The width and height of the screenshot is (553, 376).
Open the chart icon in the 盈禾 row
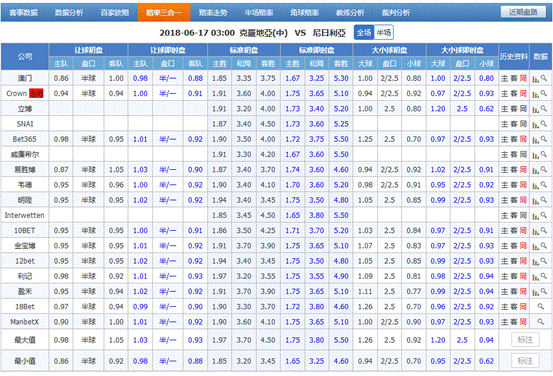pos(535,292)
